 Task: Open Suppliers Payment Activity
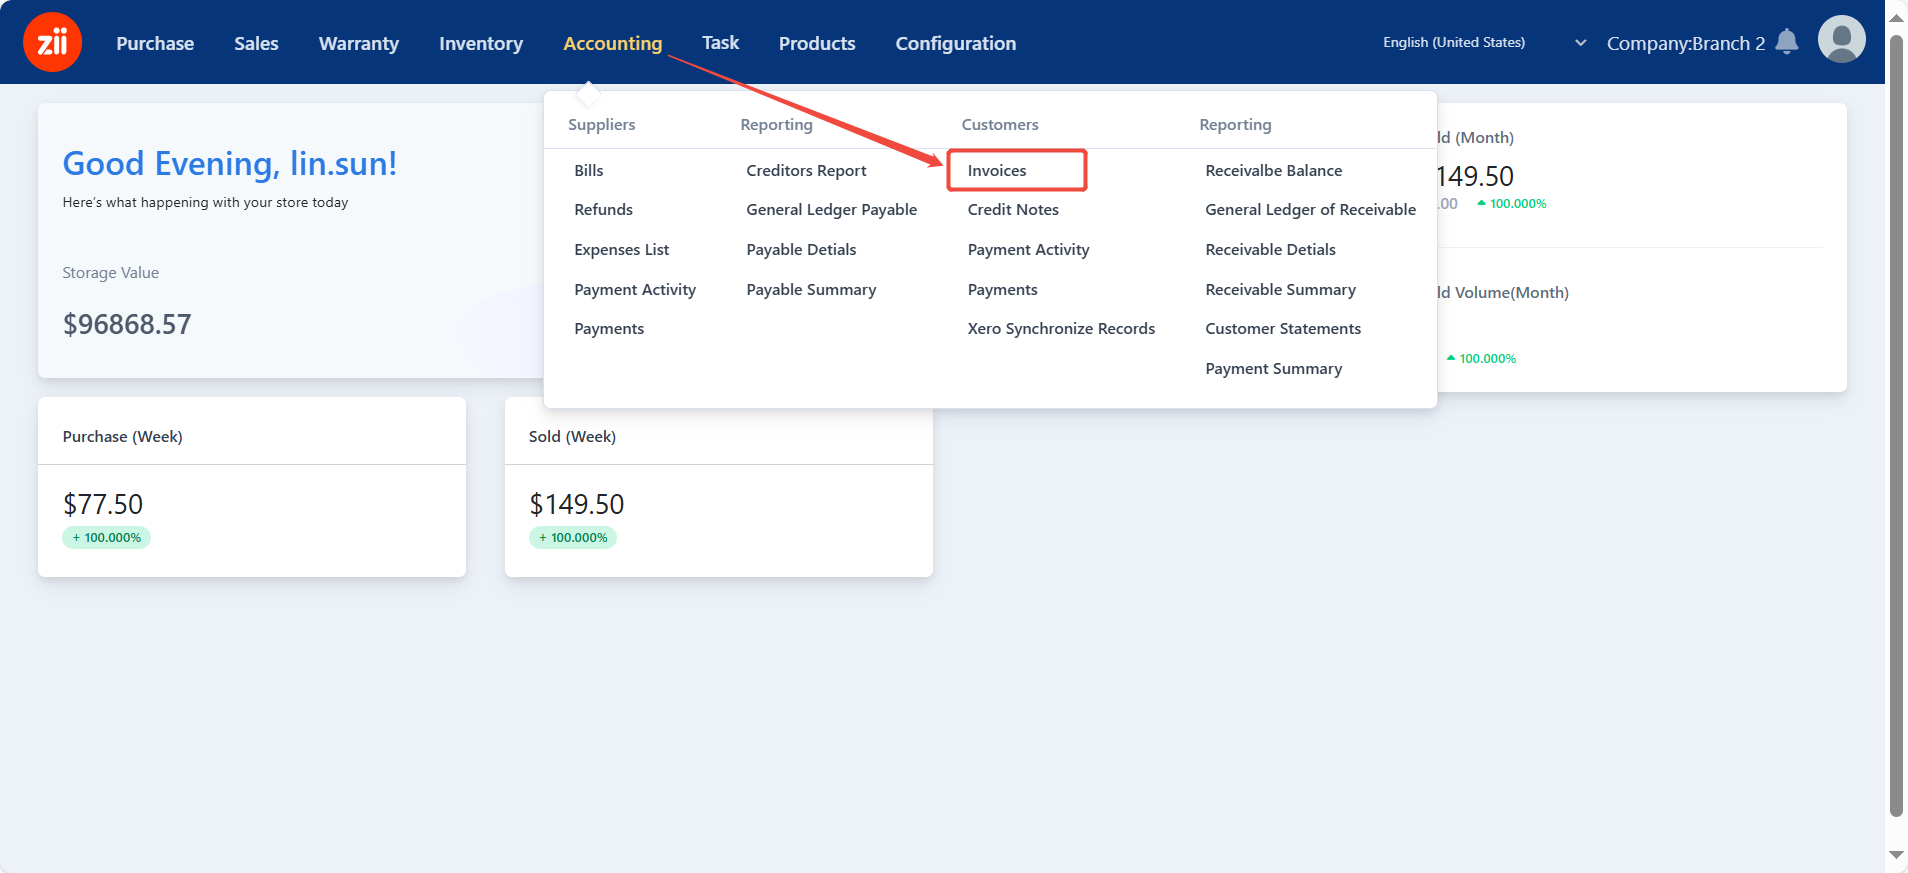tap(635, 289)
